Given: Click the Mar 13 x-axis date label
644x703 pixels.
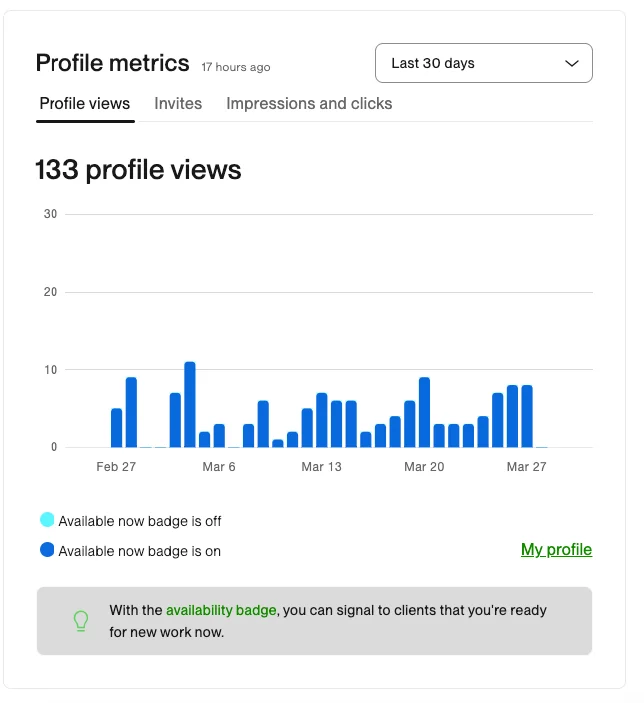Looking at the screenshot, I should pyautogui.click(x=321, y=467).
